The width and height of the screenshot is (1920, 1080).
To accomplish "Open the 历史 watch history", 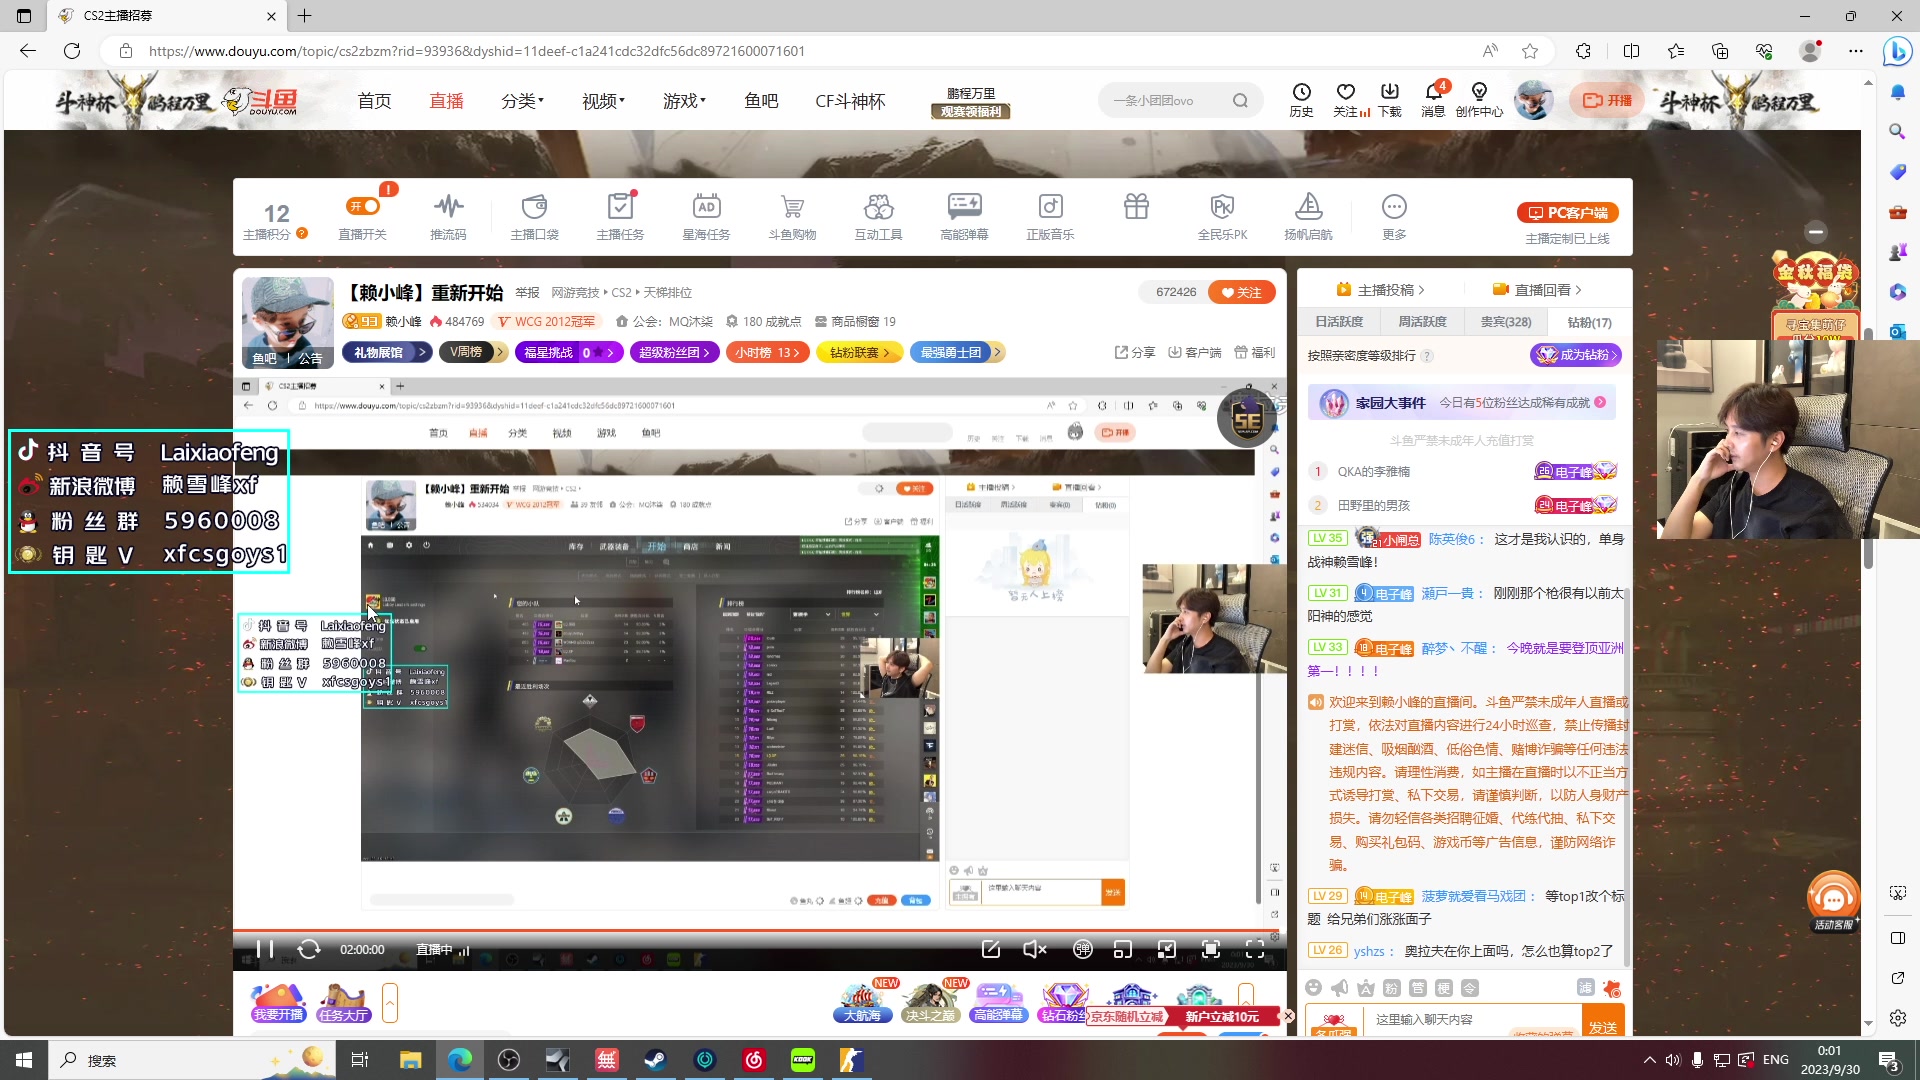I will pyautogui.click(x=1301, y=100).
